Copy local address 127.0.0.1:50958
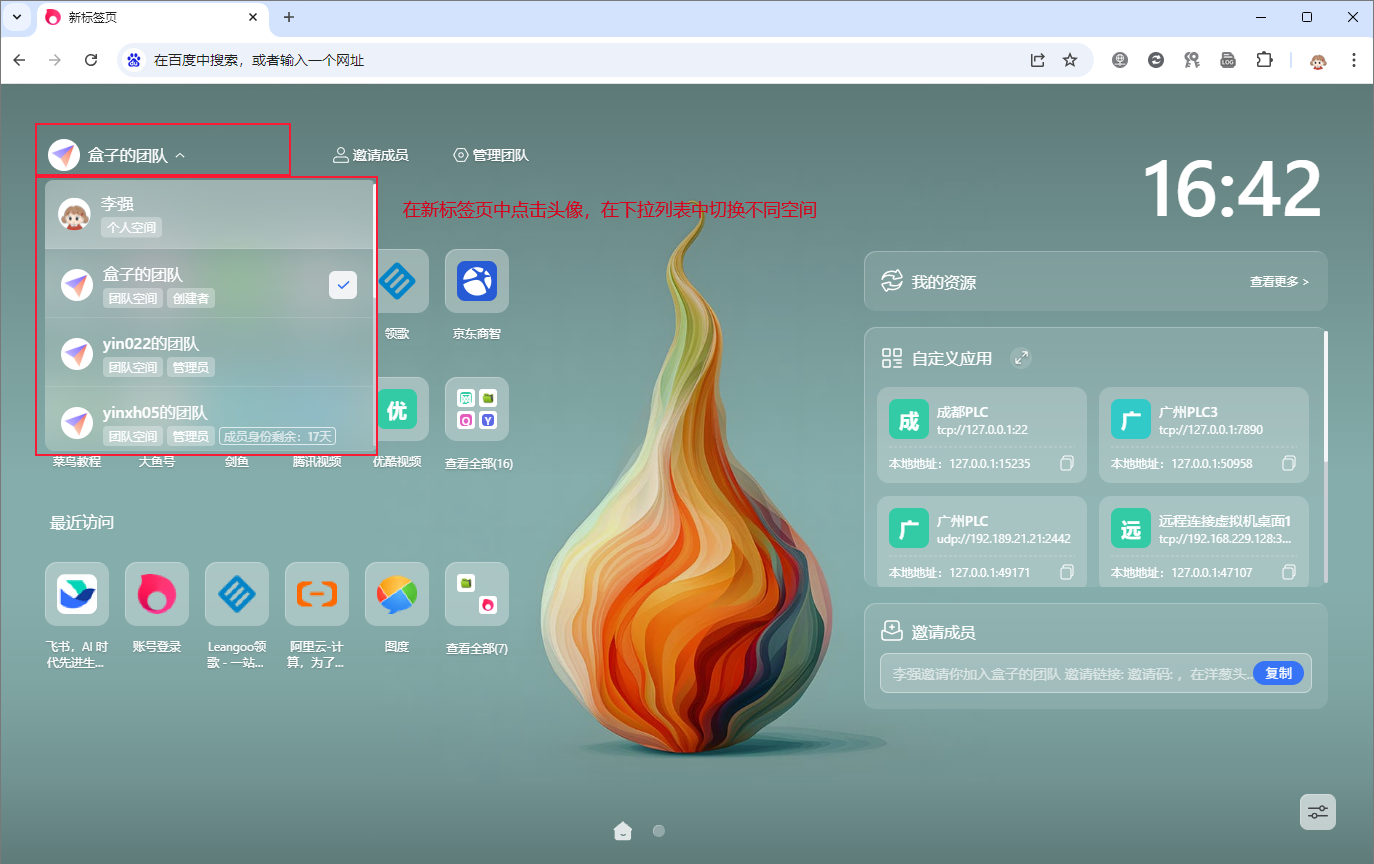 click(x=1289, y=463)
